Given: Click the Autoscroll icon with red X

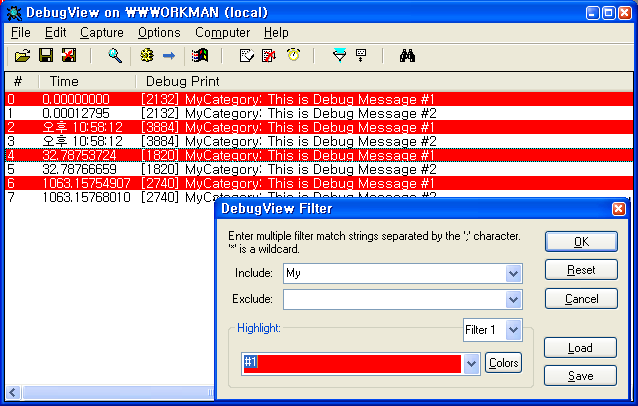Looking at the screenshot, I should pyautogui.click(x=269, y=55).
